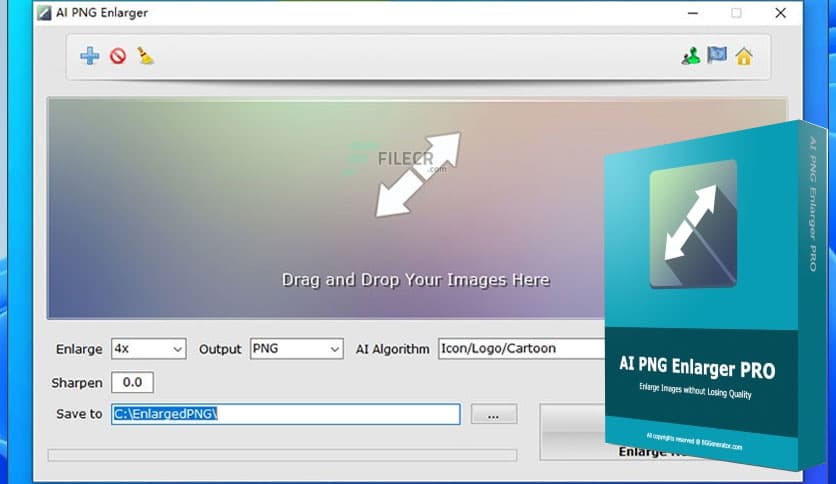Open the Output PNG format dropdown
This screenshot has width=836, height=484.
[296, 349]
